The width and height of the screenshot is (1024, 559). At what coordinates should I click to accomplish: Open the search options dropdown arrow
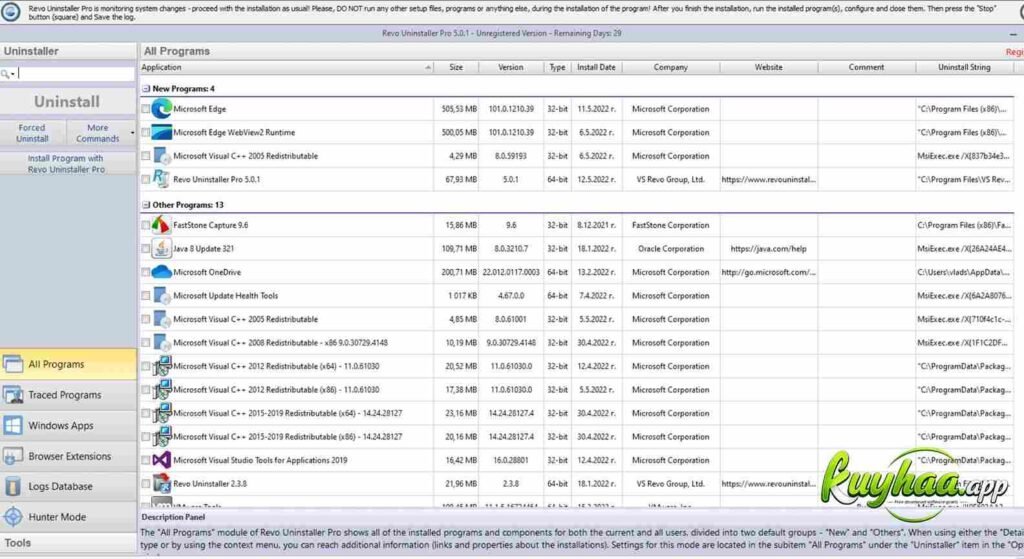click(12, 74)
